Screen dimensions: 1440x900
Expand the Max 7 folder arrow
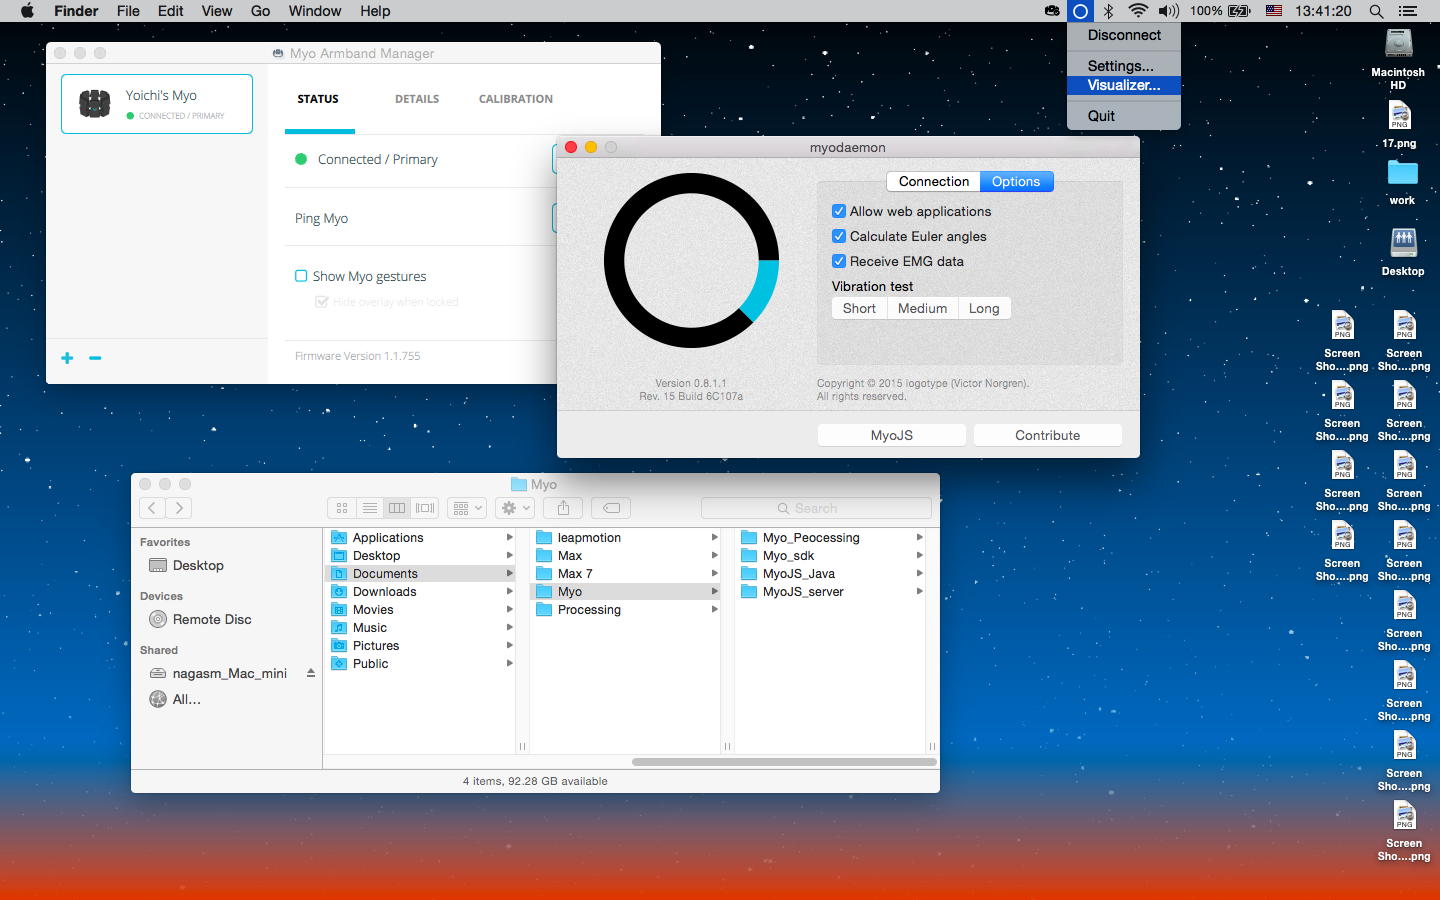coord(714,574)
